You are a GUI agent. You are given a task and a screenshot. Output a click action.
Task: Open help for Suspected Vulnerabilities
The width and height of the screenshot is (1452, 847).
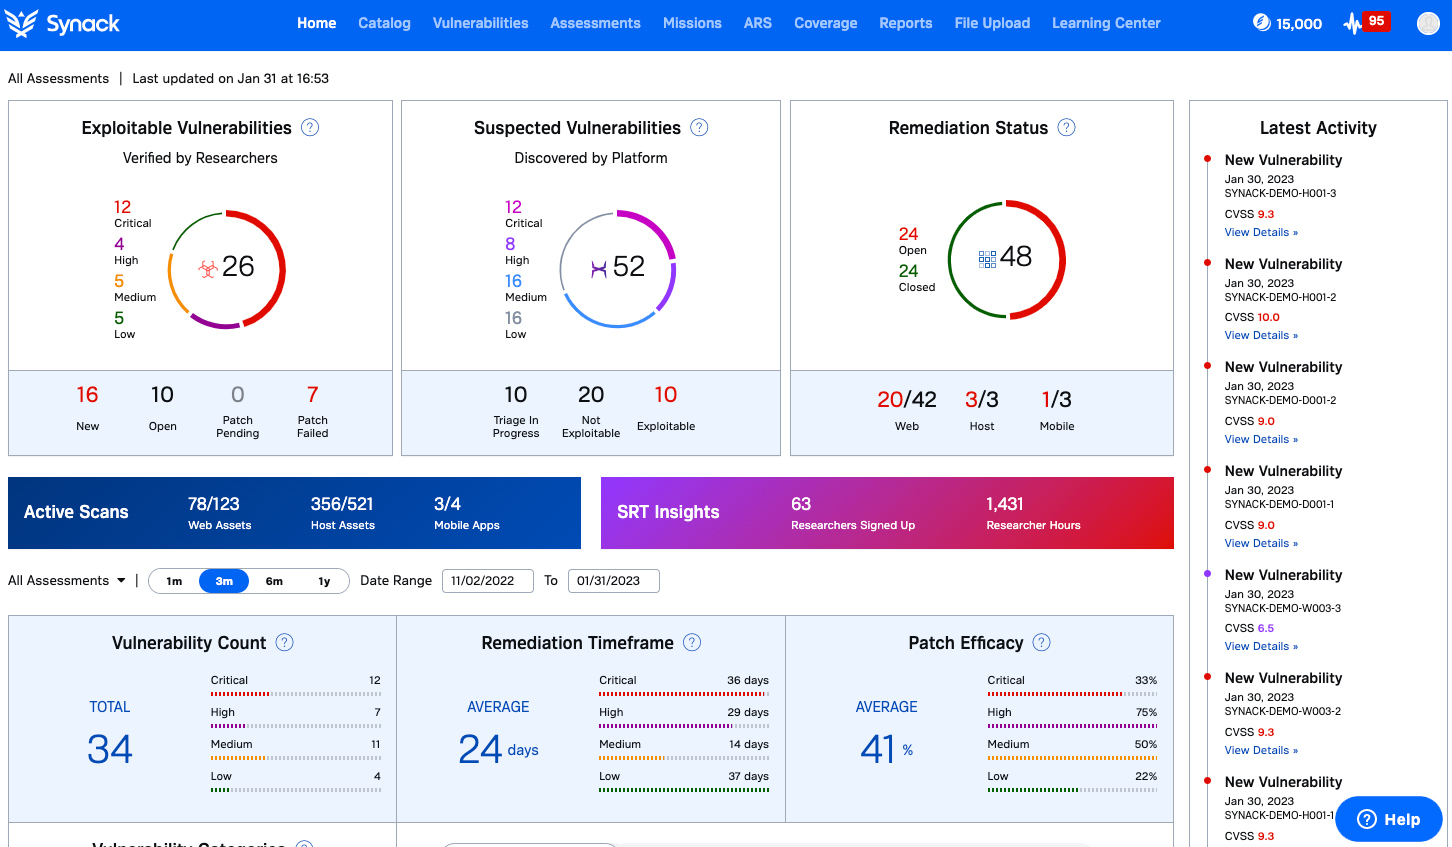699,127
